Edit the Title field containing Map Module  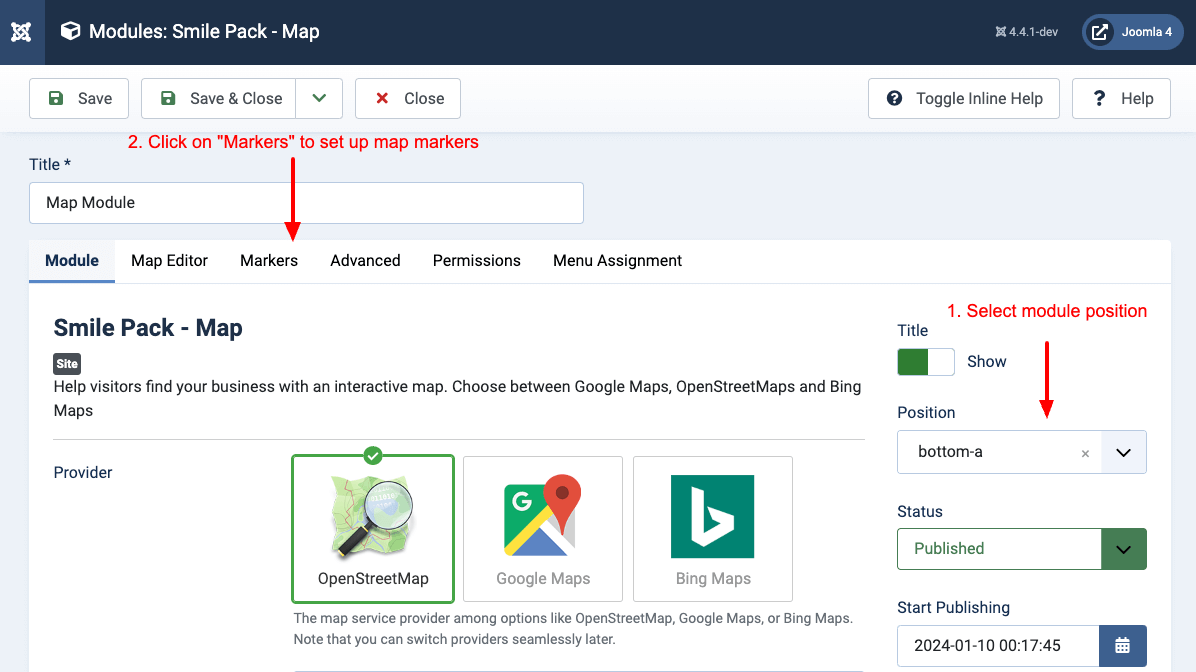pos(307,203)
